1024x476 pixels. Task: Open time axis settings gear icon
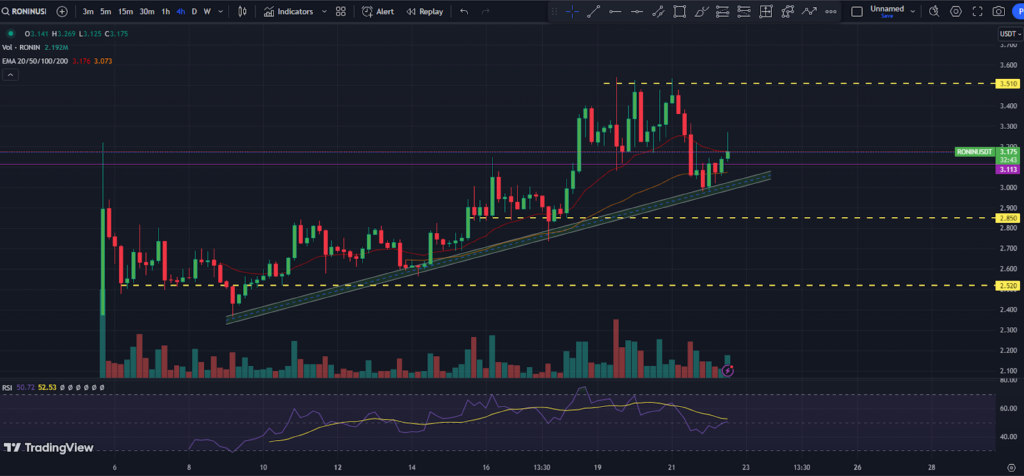[x=1010, y=468]
